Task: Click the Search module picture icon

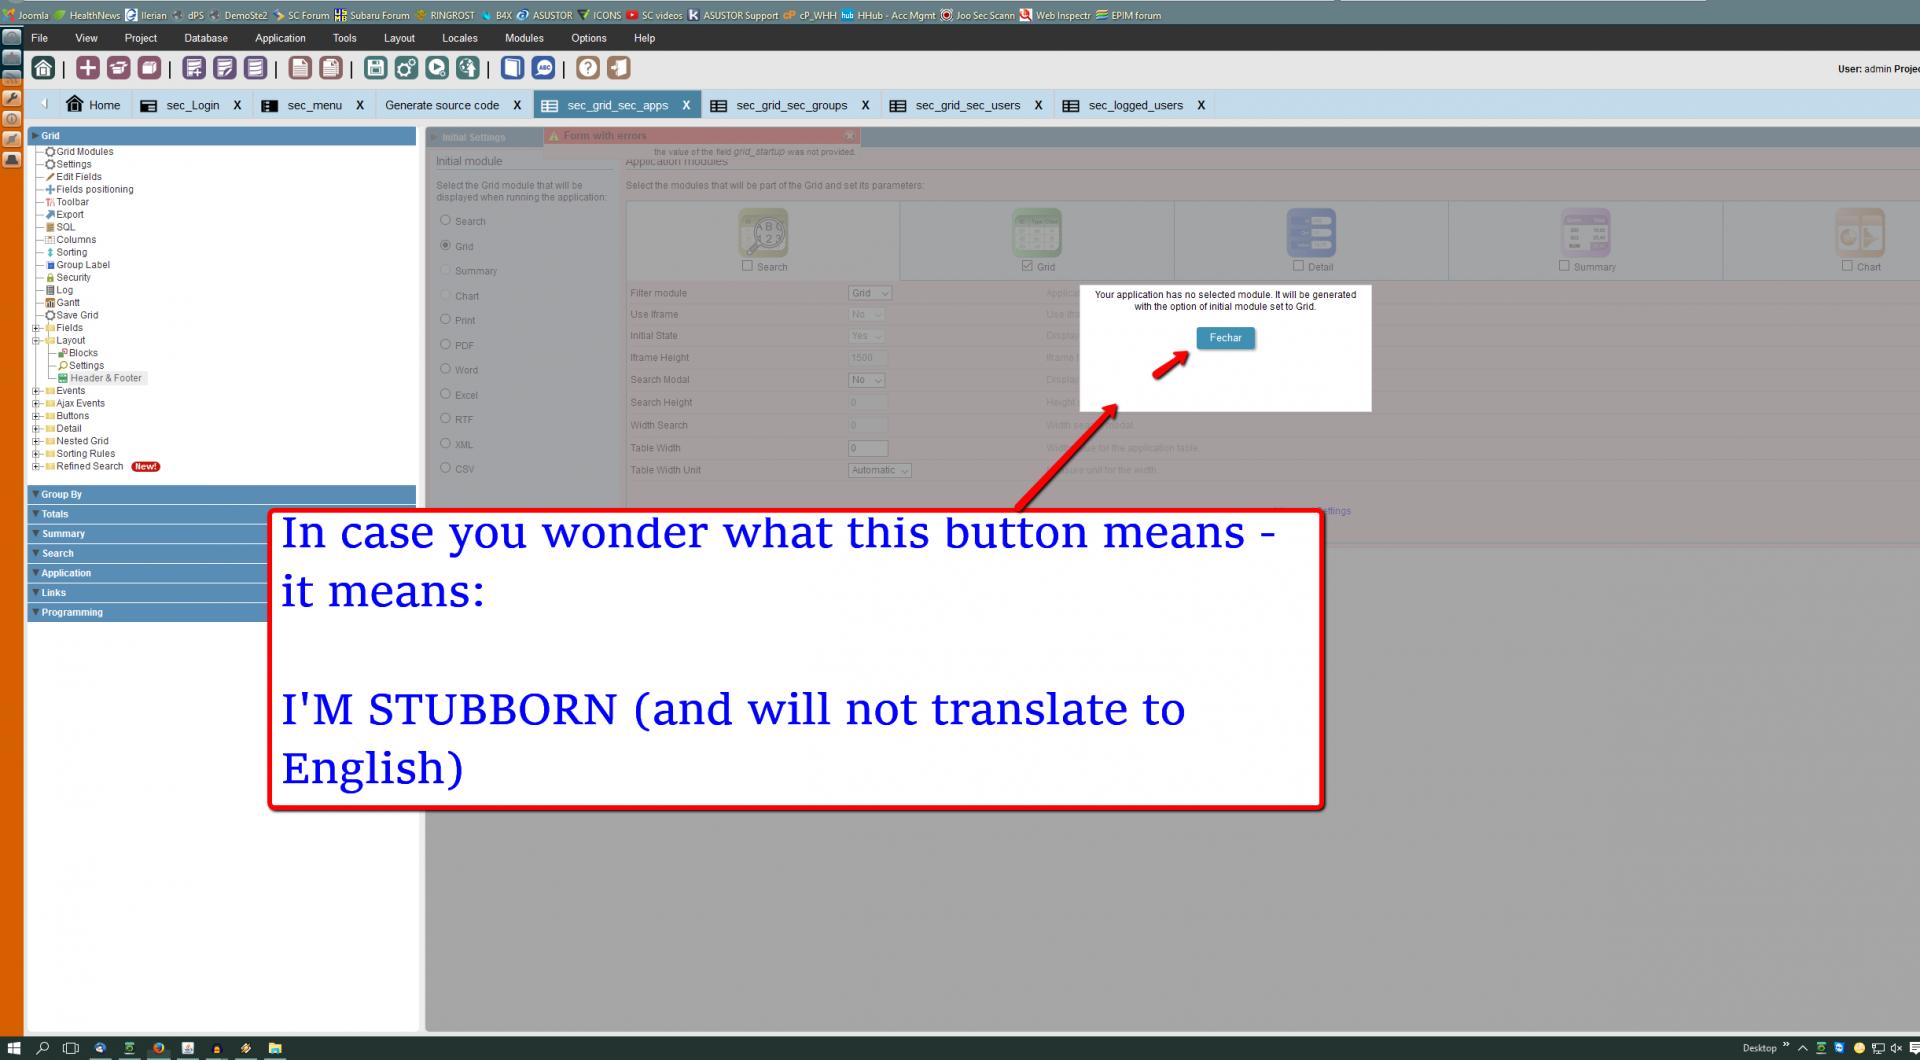Action: pyautogui.click(x=763, y=233)
